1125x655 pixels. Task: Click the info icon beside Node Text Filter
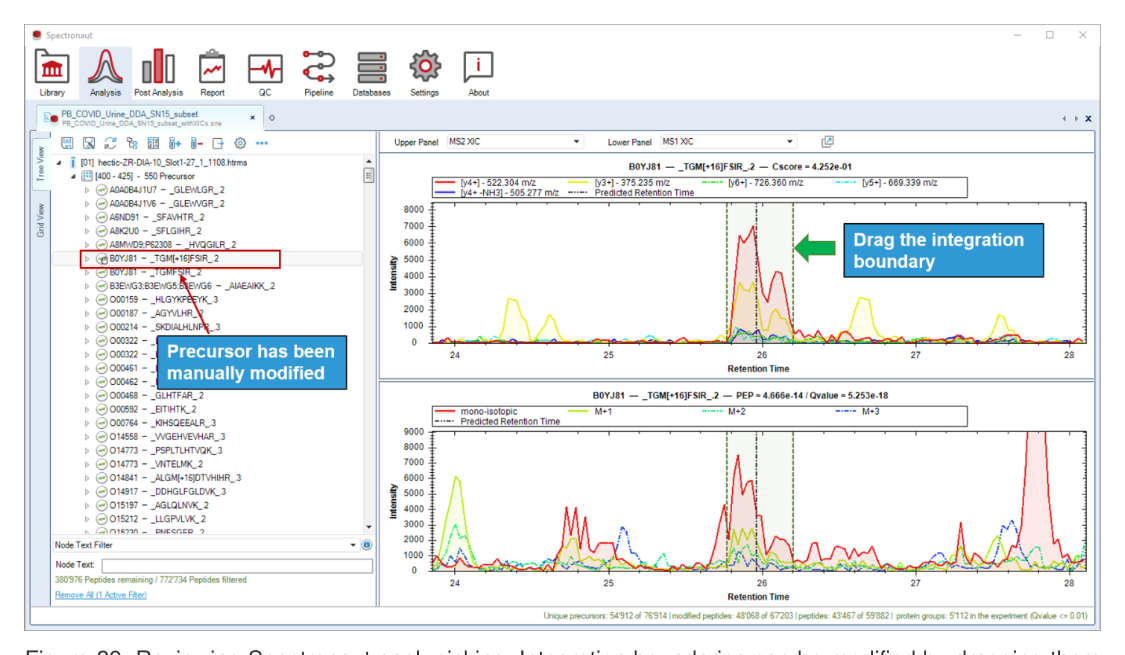[x=367, y=545]
